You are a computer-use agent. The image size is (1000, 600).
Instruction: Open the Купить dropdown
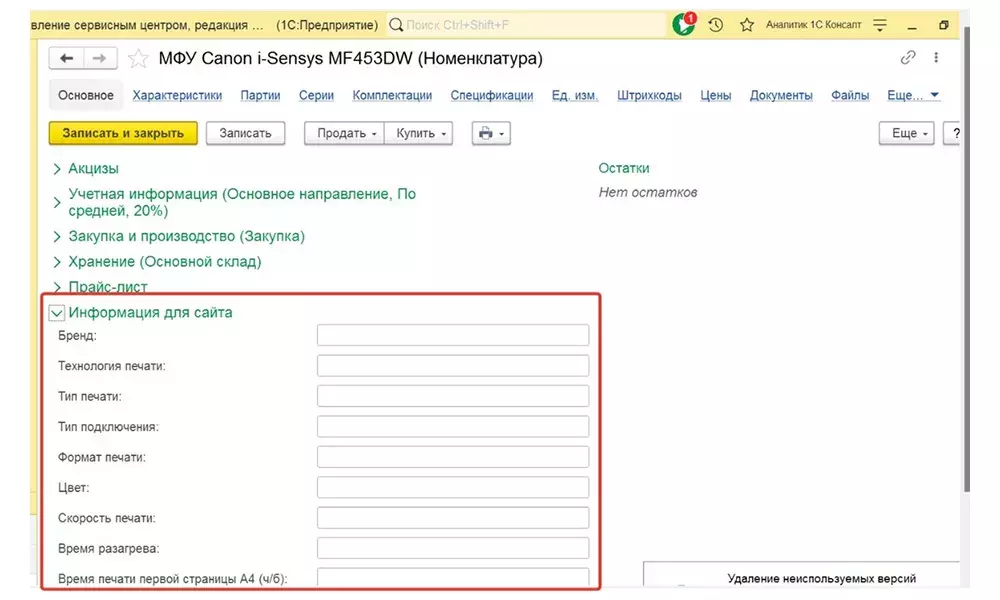pyautogui.click(x=414, y=132)
